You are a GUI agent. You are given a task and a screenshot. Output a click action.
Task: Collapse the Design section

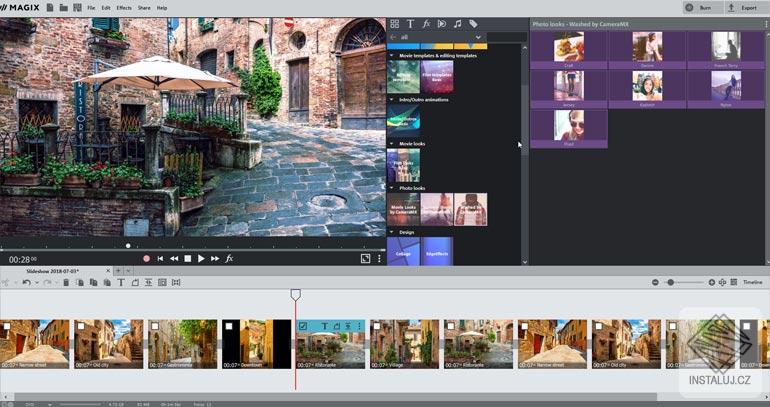[392, 232]
